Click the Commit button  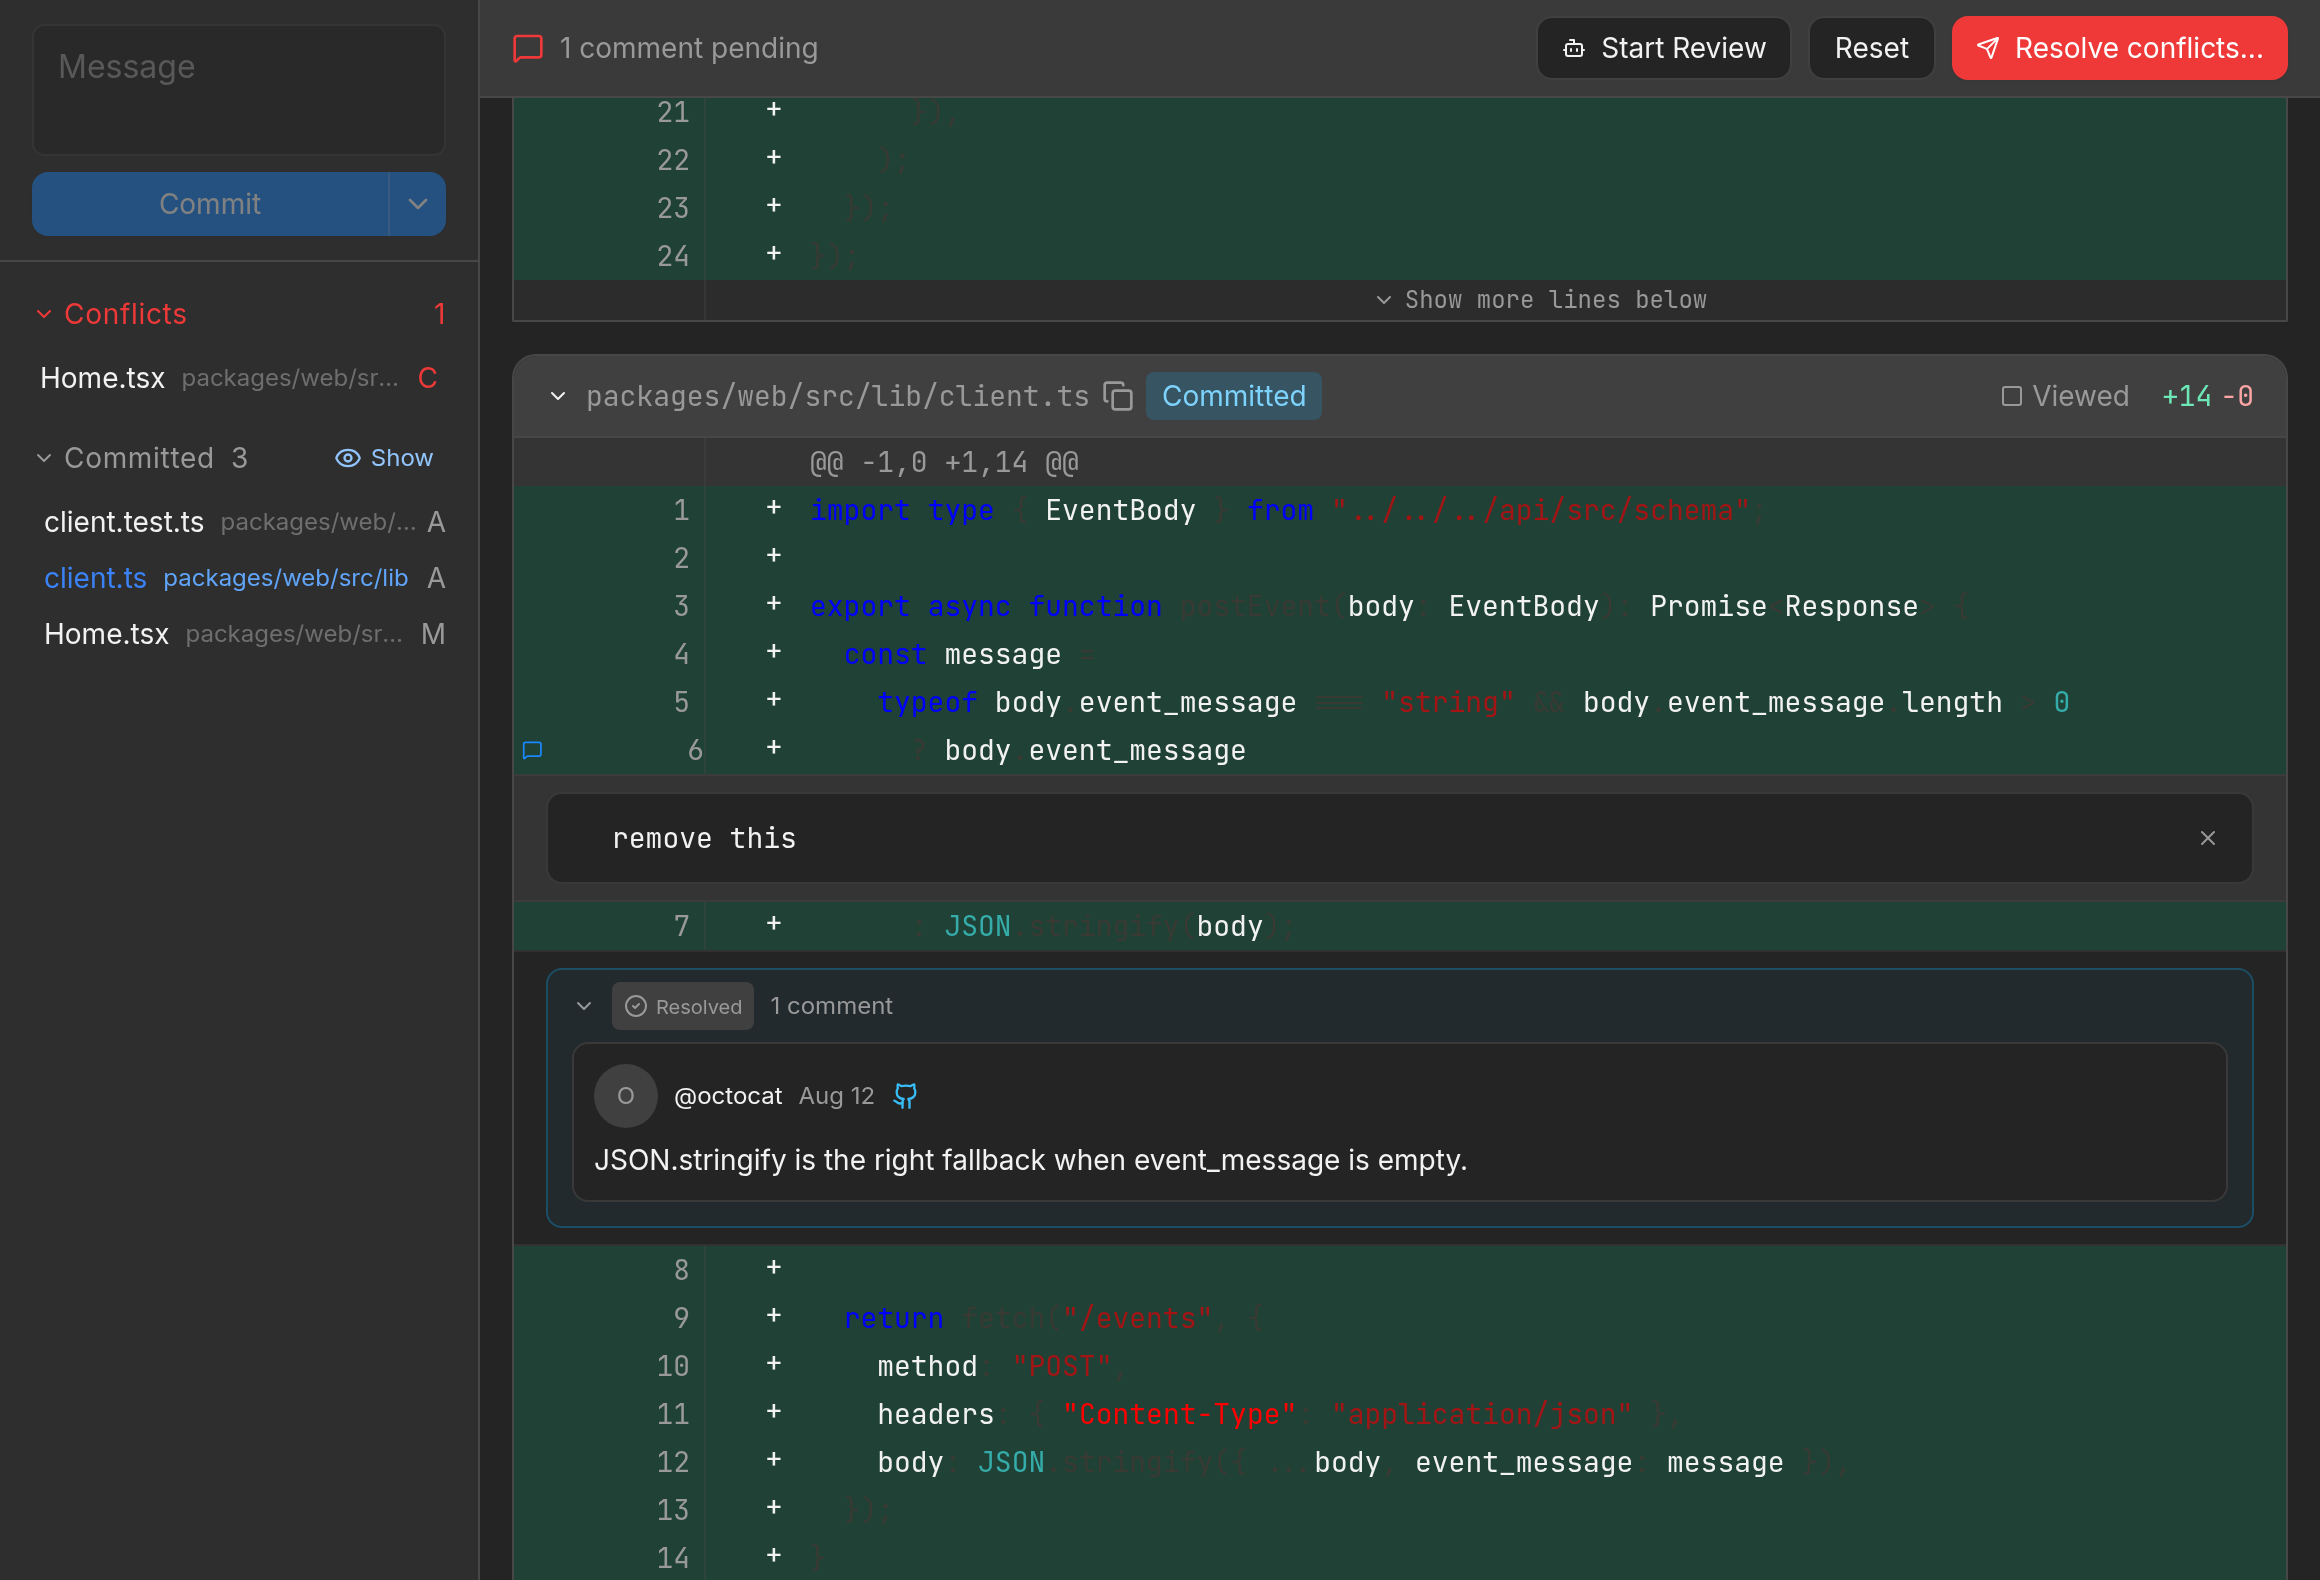210,204
